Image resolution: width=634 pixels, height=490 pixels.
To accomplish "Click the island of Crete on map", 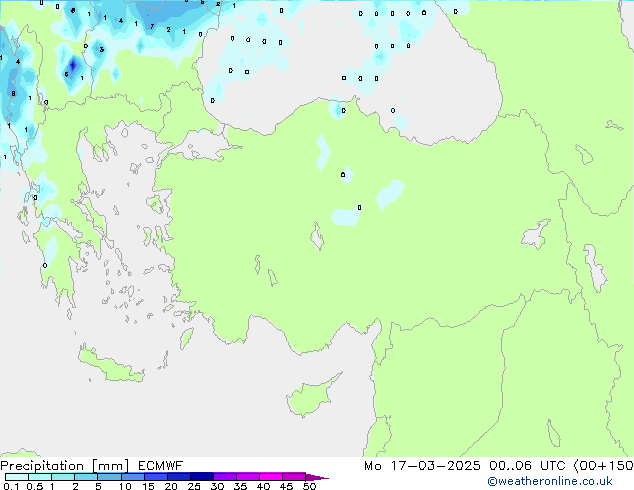I will [110, 366].
